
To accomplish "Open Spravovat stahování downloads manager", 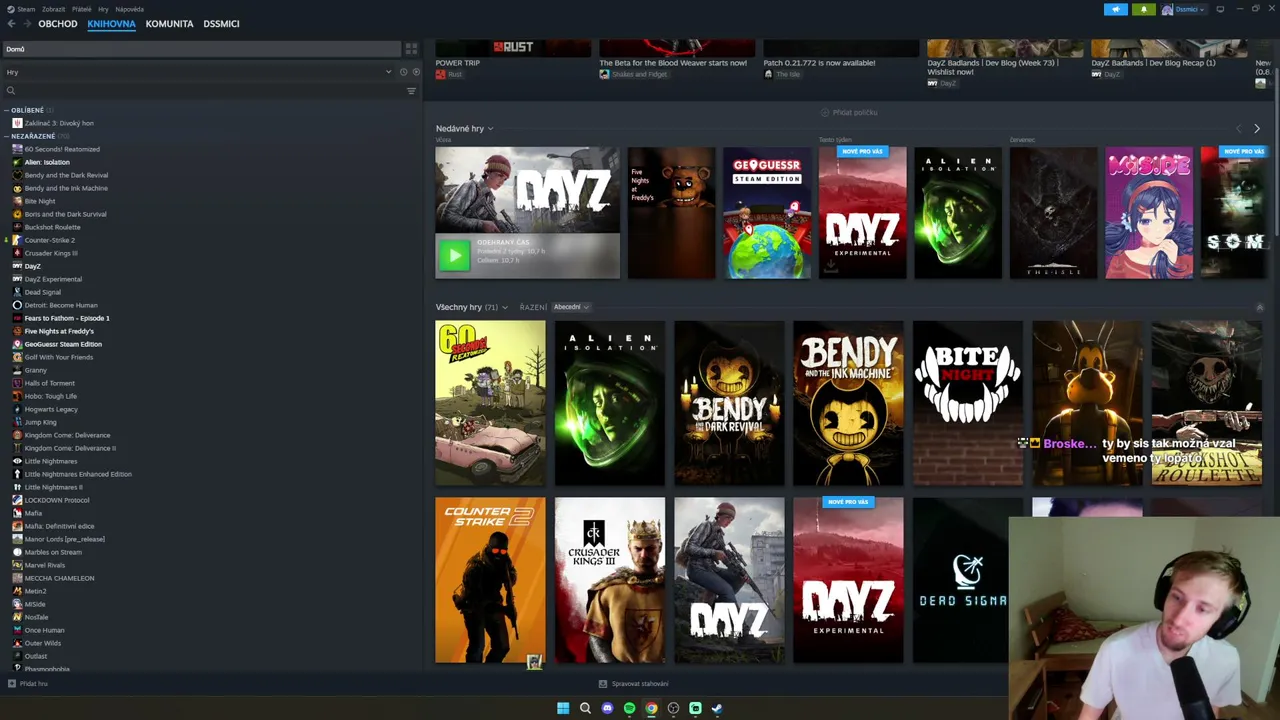I will click(x=633, y=684).
